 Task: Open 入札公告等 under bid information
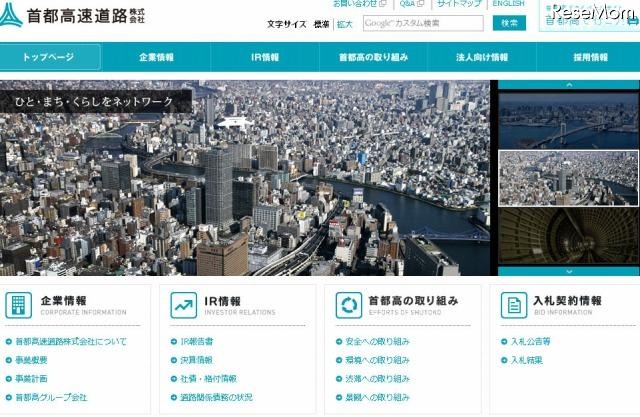(x=531, y=342)
